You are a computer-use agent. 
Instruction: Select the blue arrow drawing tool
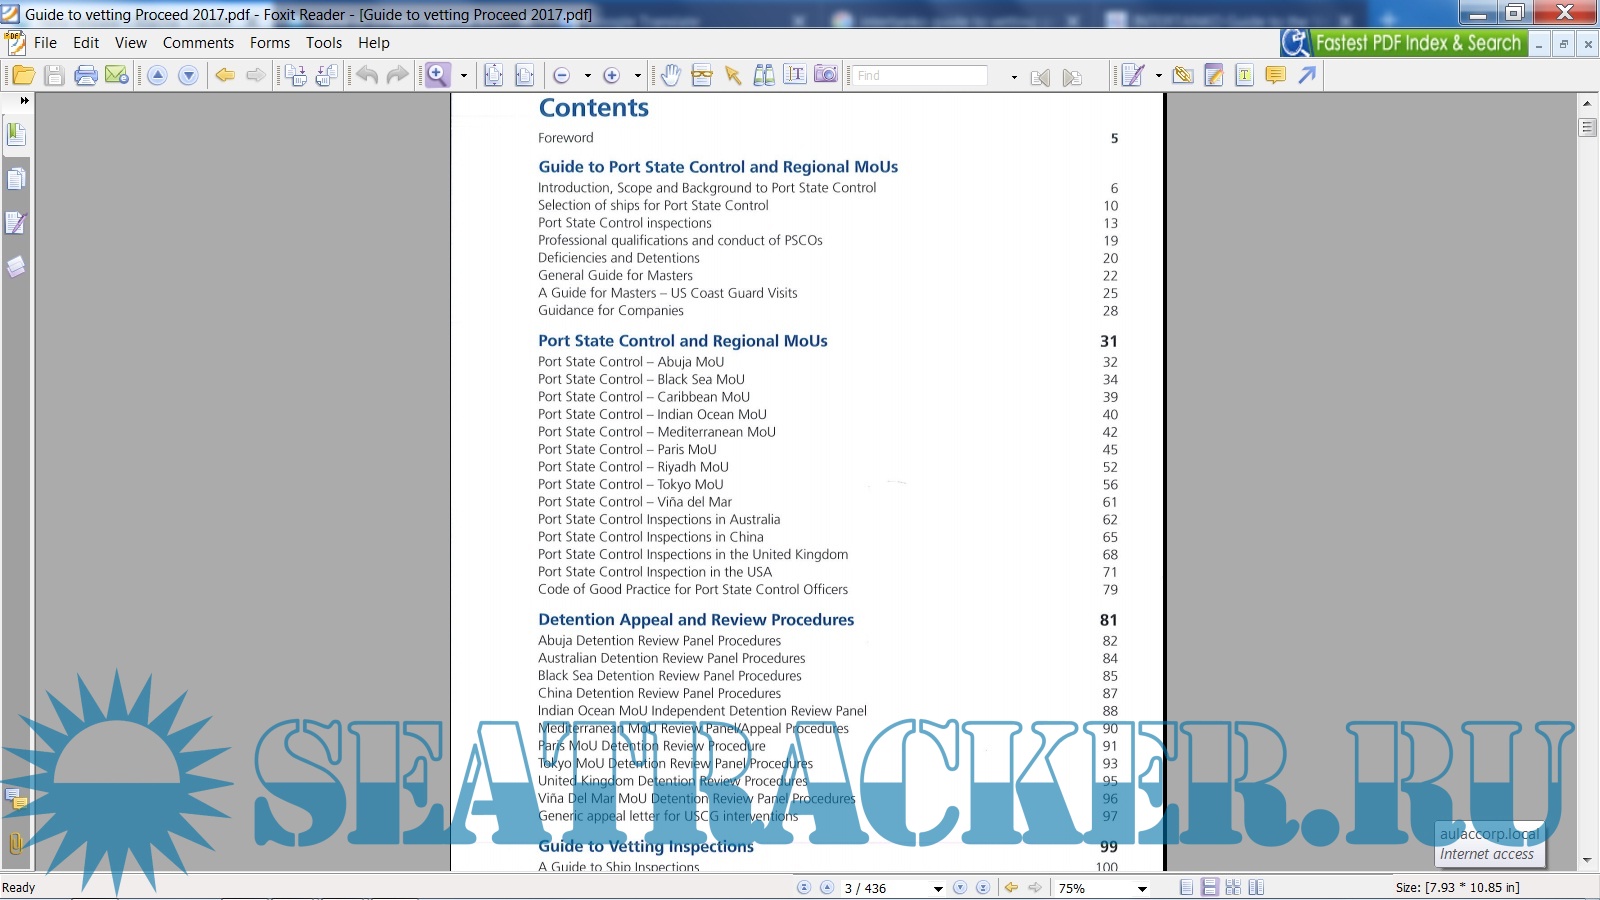(1307, 75)
